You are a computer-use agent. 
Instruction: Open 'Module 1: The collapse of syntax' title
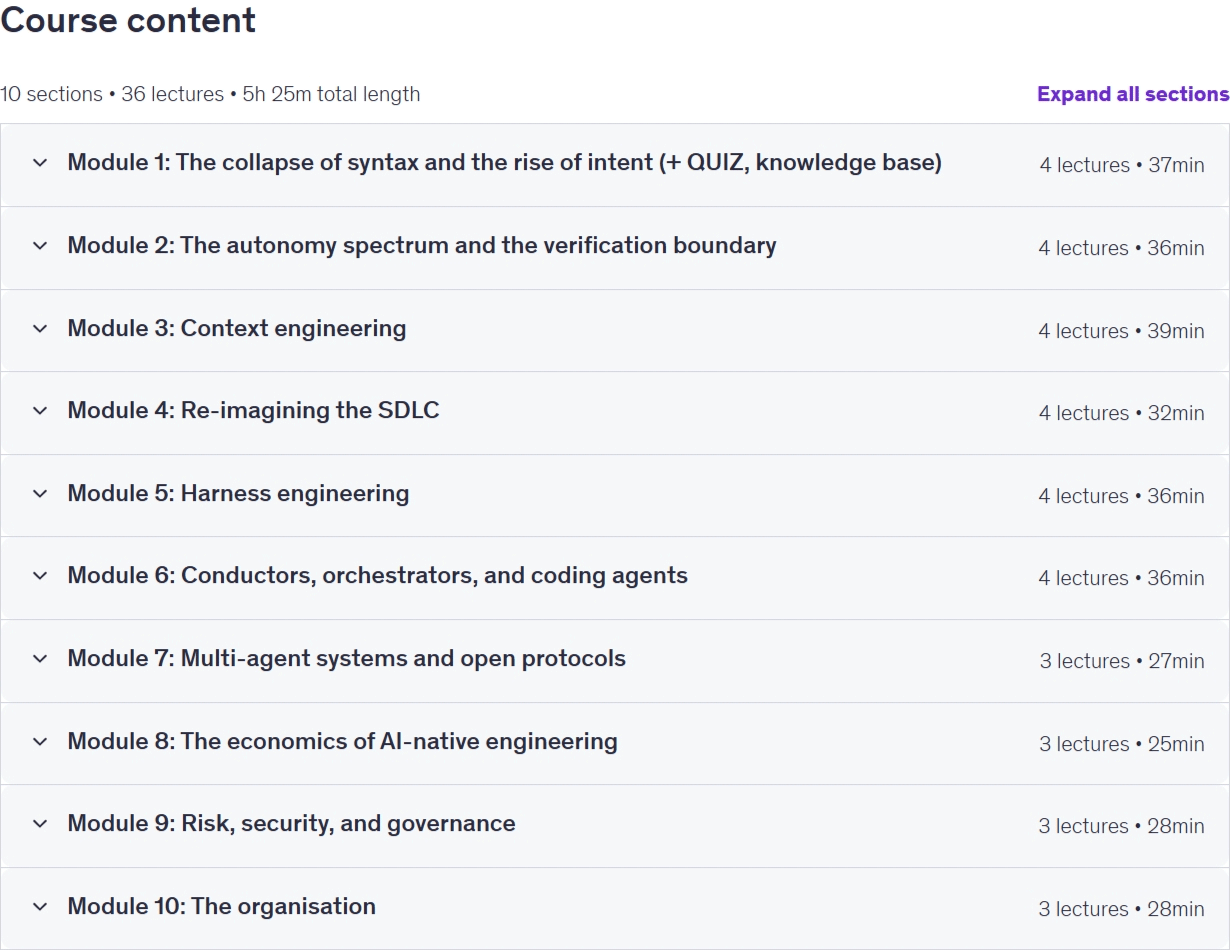[505, 163]
